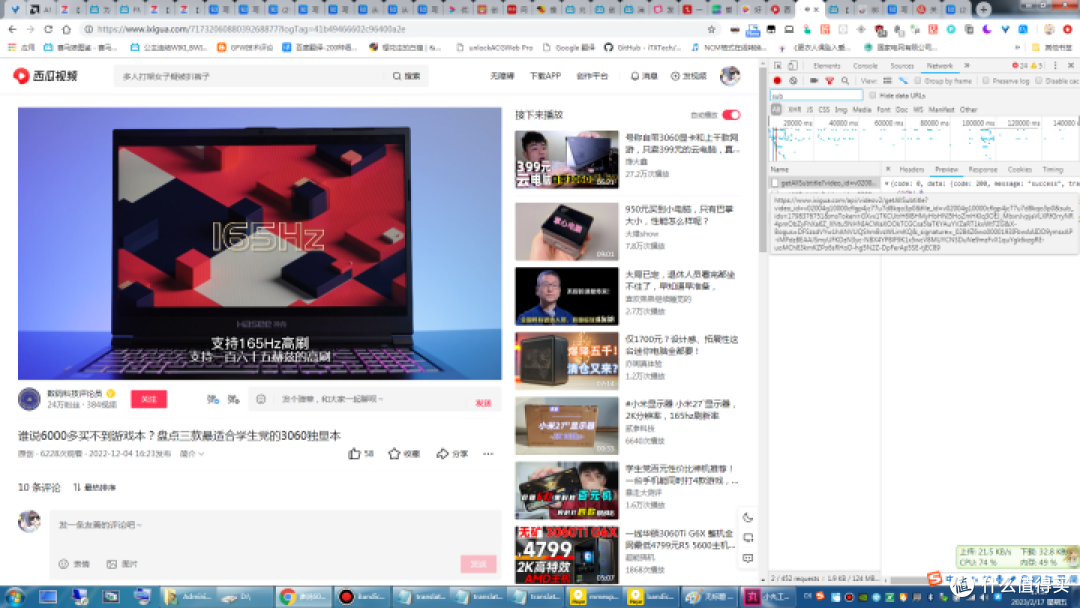Open the Timing tab of the request

pyautogui.click(x=1052, y=169)
